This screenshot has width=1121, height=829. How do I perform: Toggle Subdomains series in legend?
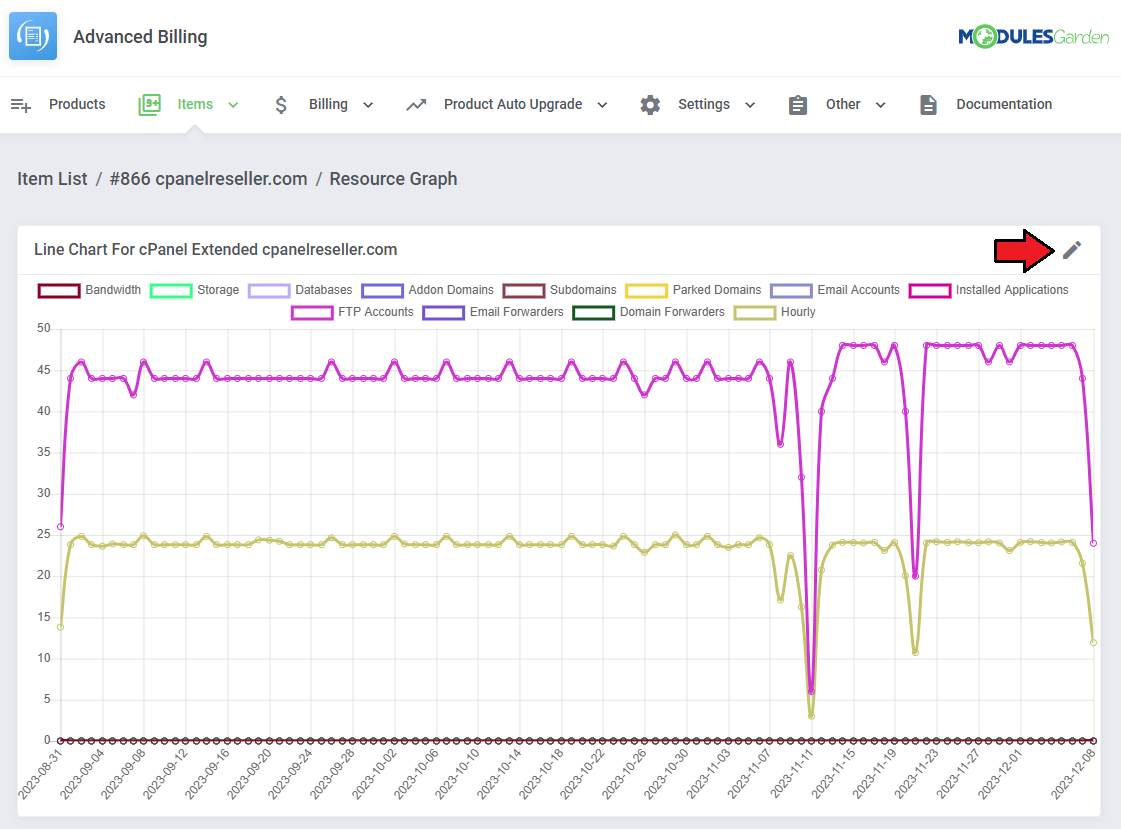pyautogui.click(x=559, y=290)
